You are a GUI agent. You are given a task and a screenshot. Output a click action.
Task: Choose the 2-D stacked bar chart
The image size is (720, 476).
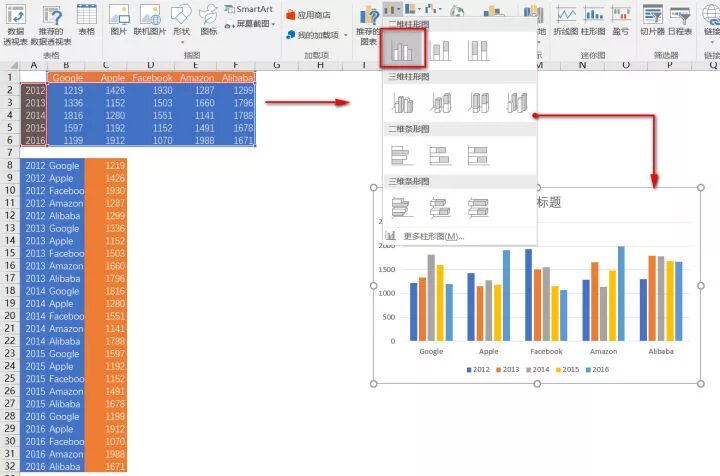point(440,155)
